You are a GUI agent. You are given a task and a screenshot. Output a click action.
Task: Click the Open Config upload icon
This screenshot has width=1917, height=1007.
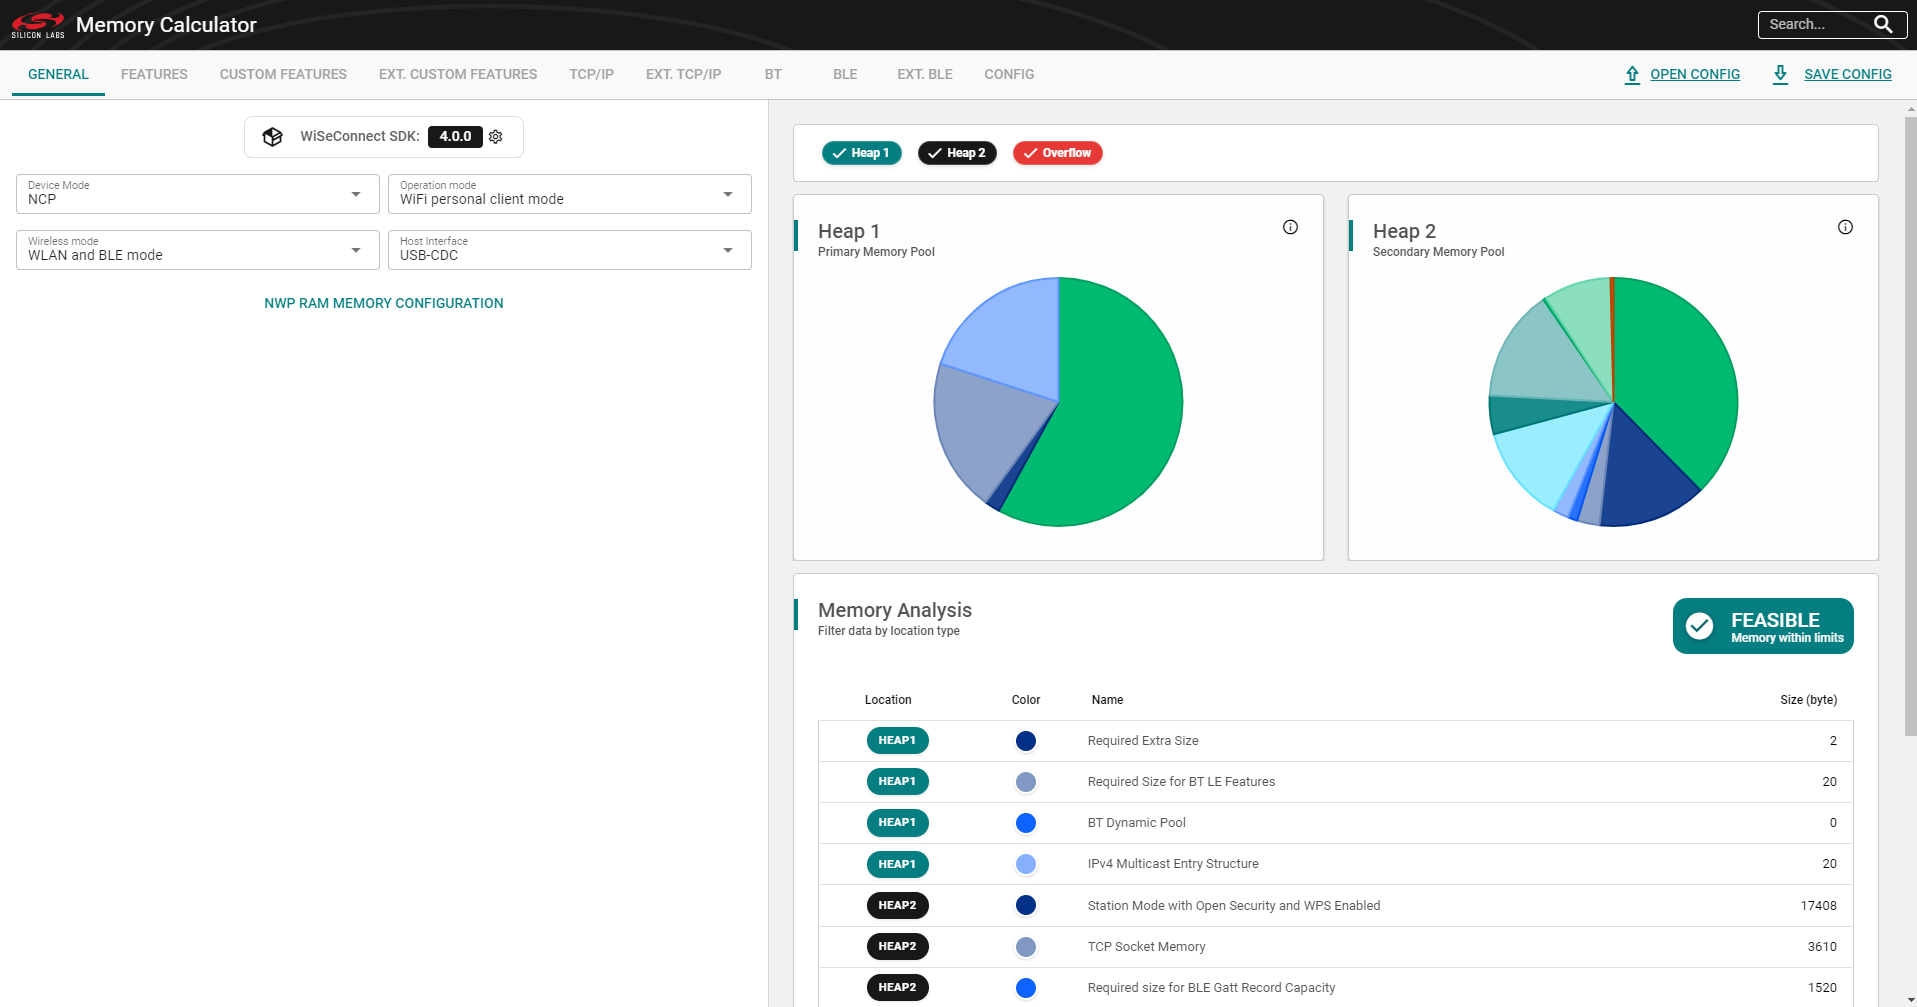(1632, 75)
